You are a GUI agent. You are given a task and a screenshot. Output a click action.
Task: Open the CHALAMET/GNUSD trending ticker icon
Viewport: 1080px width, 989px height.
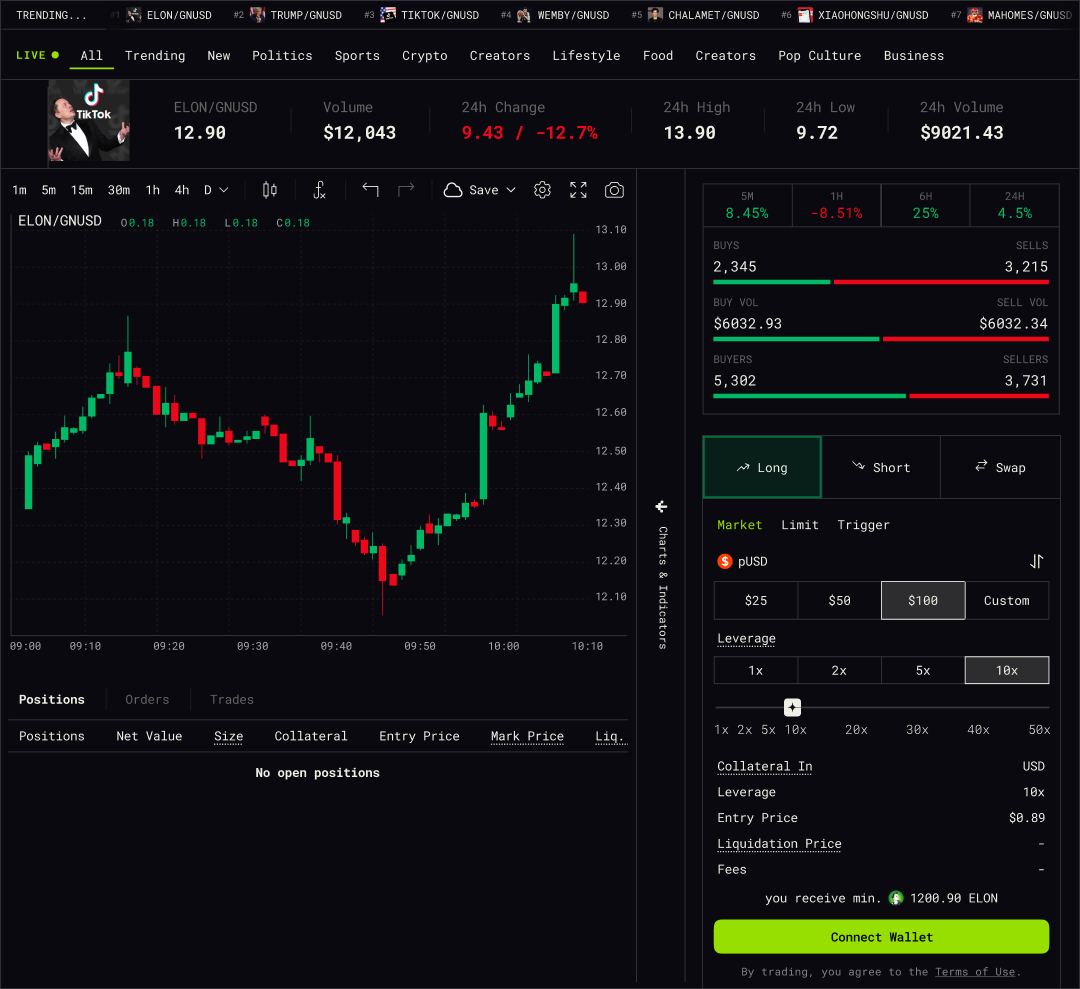point(655,15)
